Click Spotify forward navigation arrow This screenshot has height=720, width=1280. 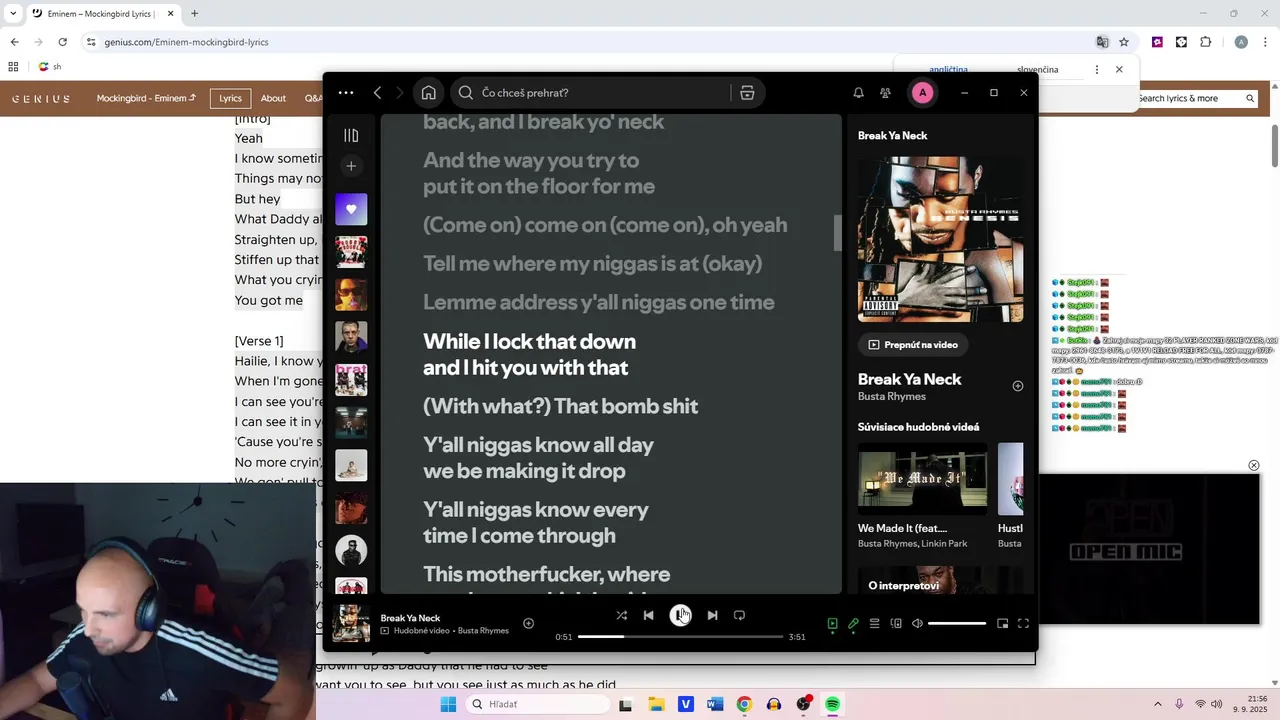399,93
